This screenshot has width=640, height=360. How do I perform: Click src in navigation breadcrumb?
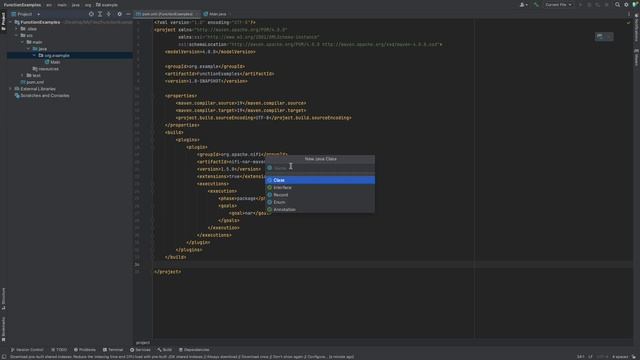tap(49, 4)
